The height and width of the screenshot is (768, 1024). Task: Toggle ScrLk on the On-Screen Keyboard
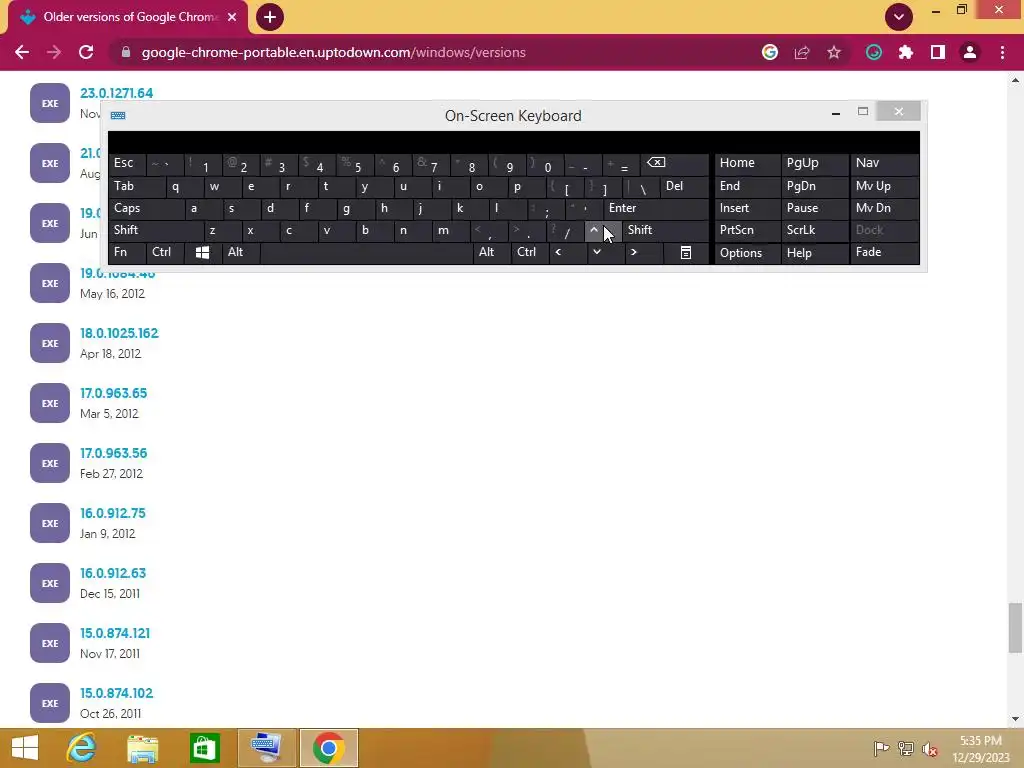(x=814, y=231)
